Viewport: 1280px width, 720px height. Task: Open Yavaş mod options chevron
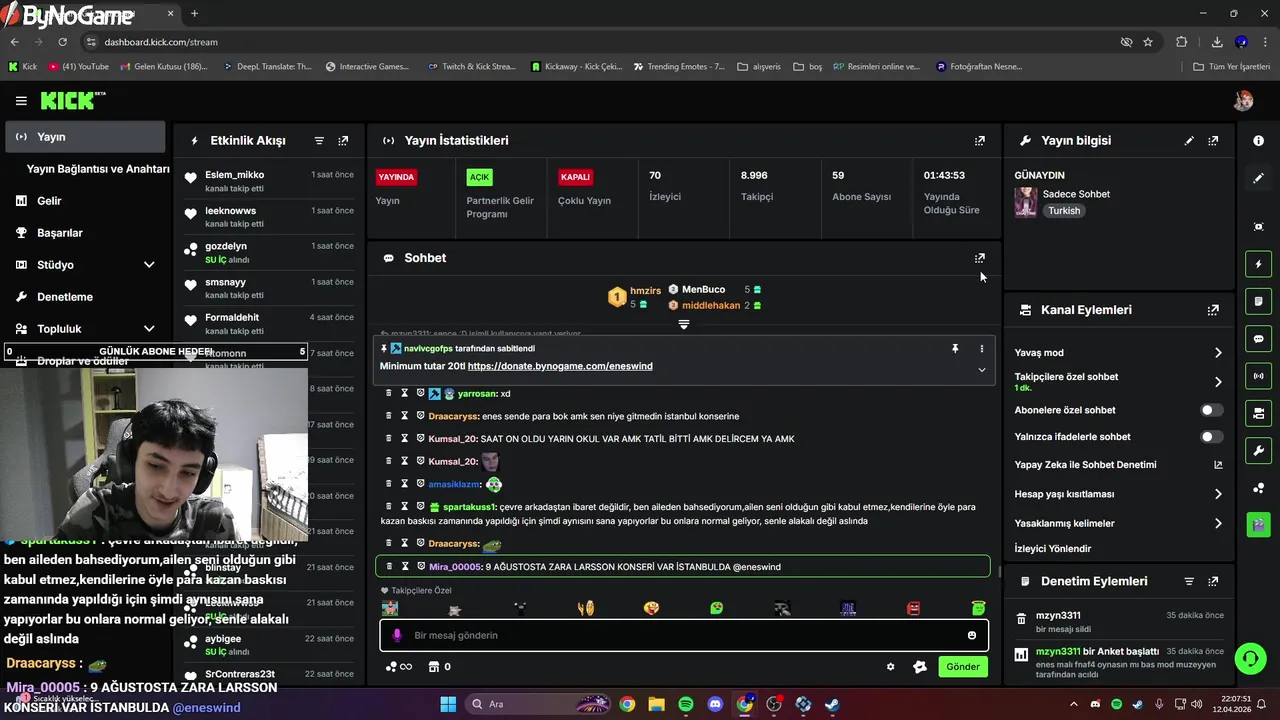pos(1218,353)
